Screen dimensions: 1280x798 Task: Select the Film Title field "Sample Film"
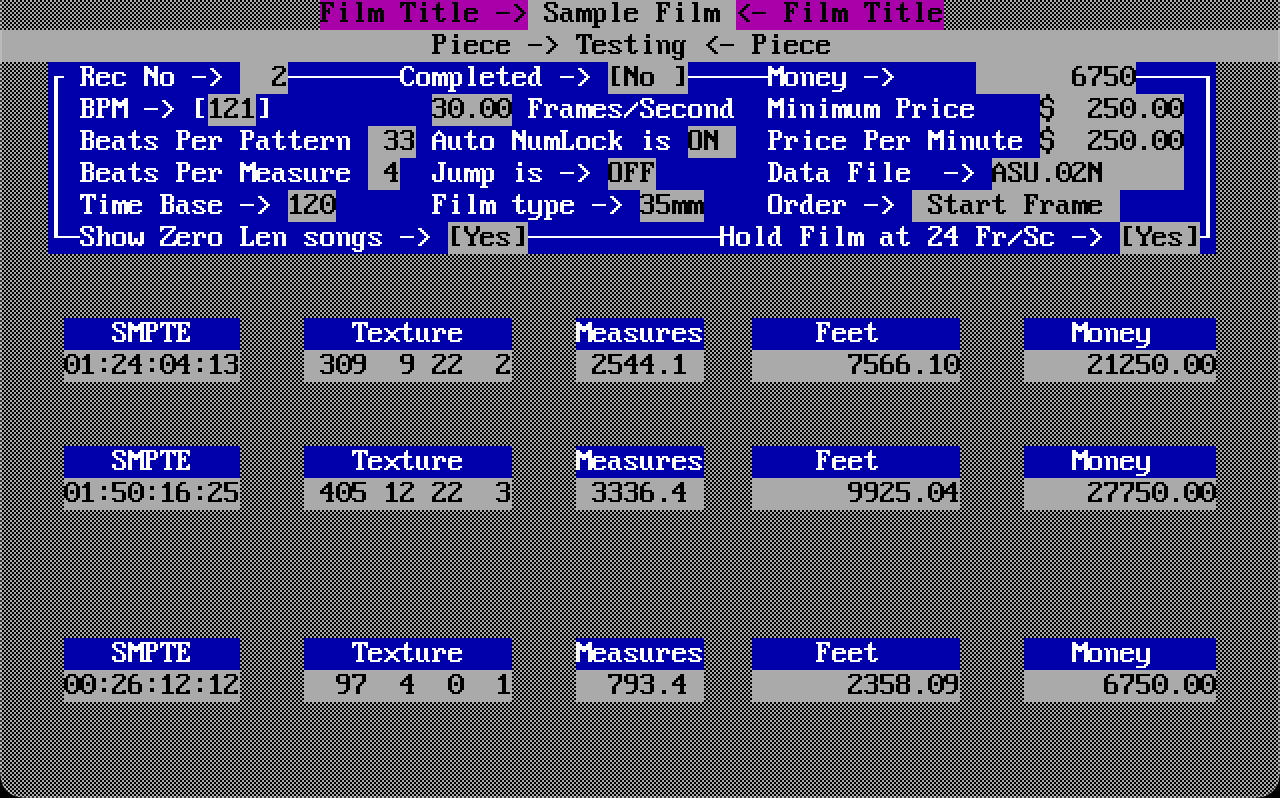coord(632,14)
